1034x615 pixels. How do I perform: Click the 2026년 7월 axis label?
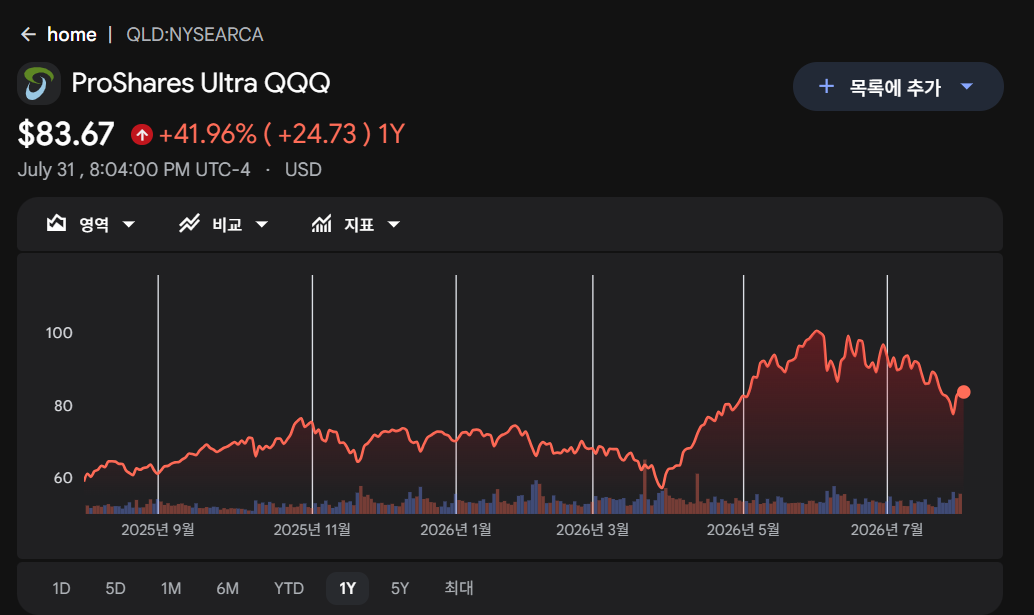(x=887, y=529)
